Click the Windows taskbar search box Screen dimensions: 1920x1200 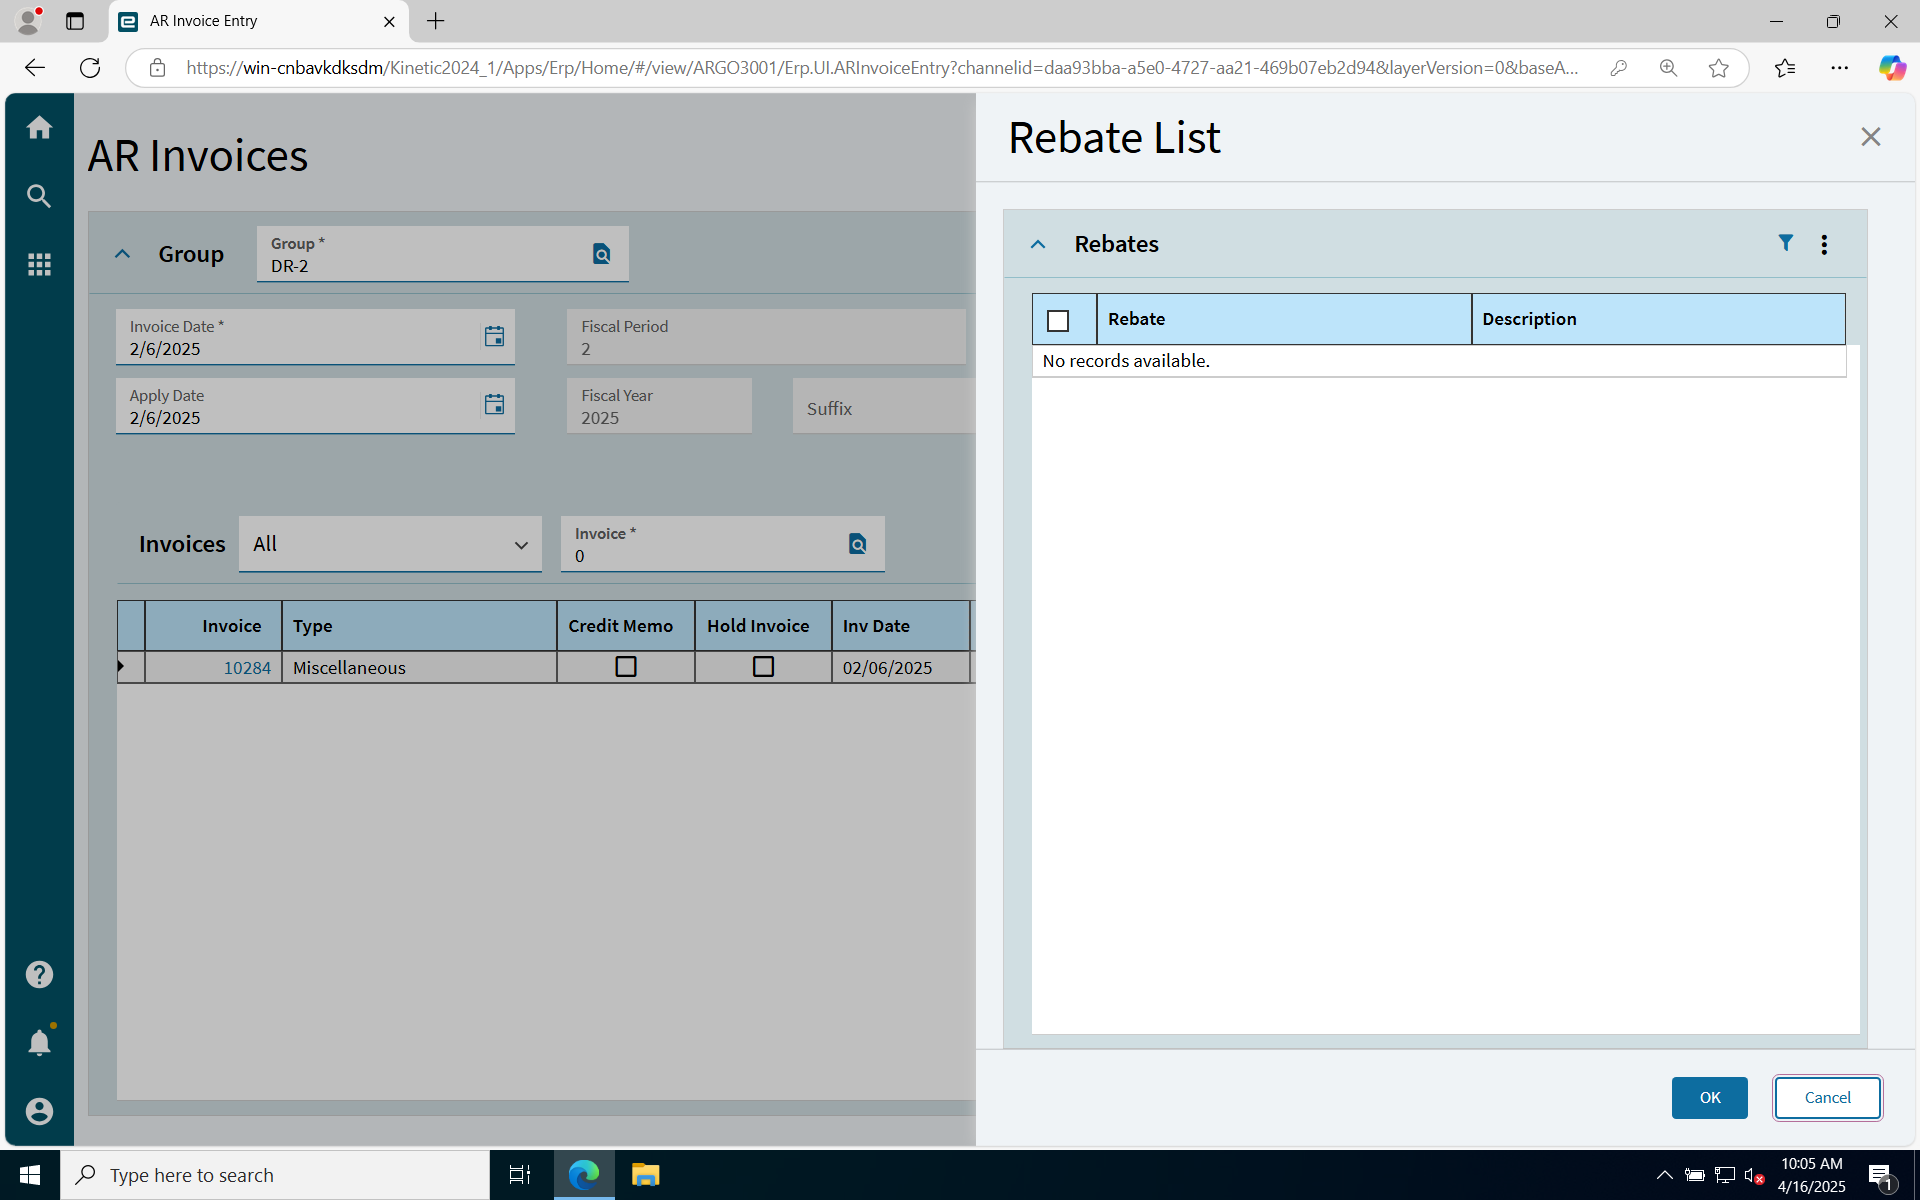click(275, 1175)
